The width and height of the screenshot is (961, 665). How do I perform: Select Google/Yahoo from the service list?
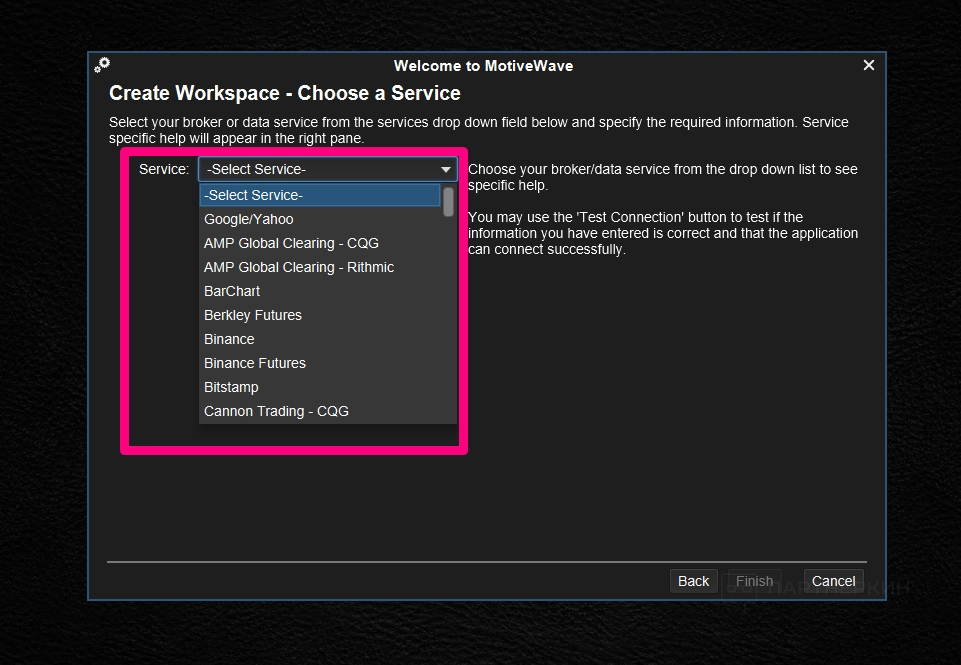[320, 219]
